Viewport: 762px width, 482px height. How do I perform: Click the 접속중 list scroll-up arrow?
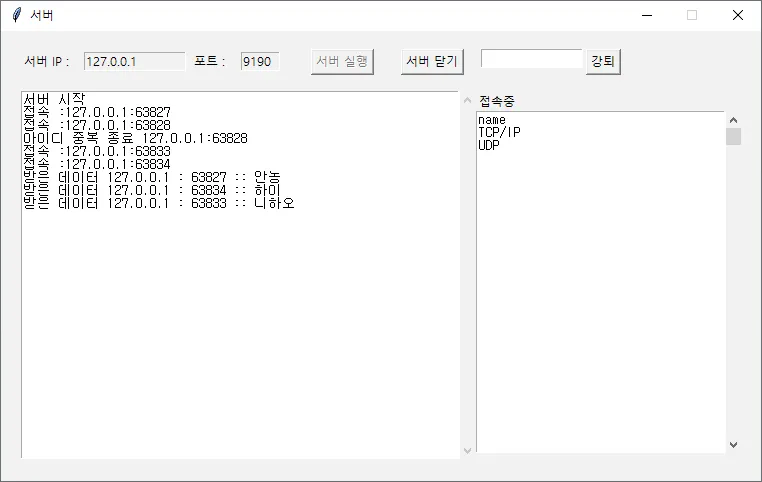[x=733, y=120]
